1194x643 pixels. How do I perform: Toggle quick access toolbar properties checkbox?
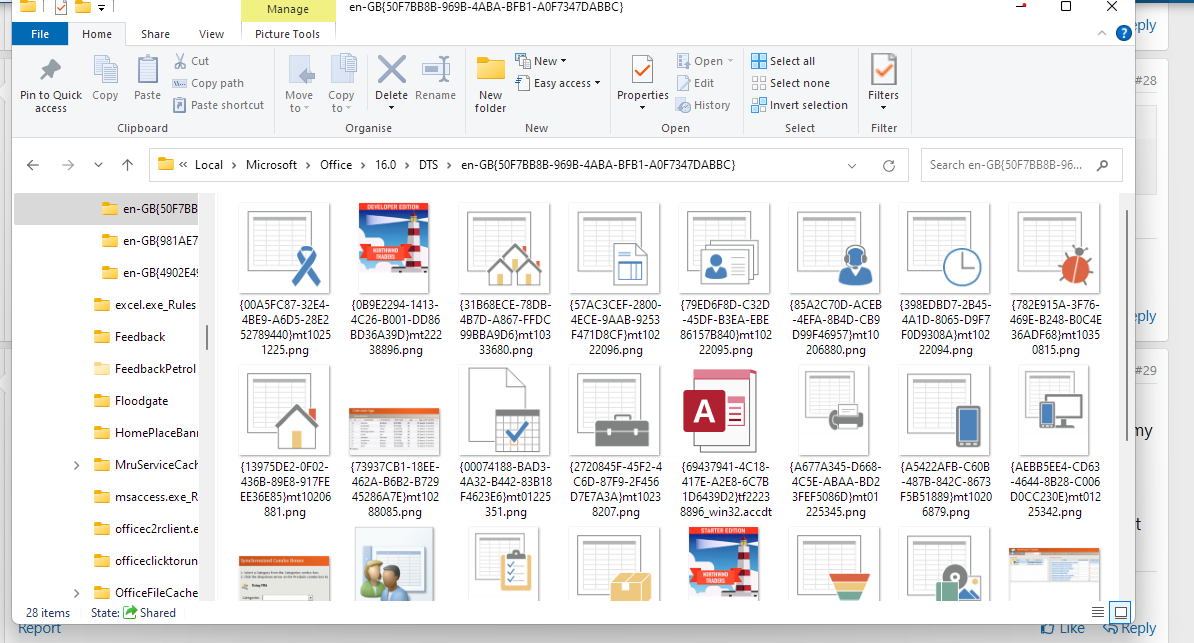tap(61, 8)
